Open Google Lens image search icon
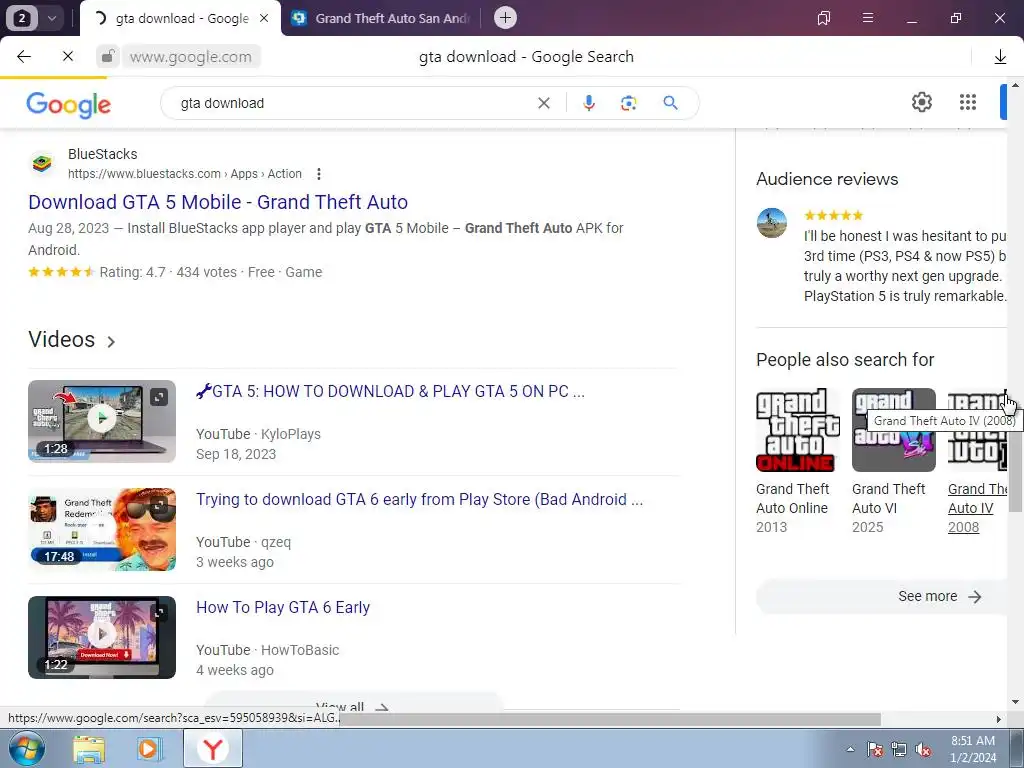The width and height of the screenshot is (1024, 768). 628,103
